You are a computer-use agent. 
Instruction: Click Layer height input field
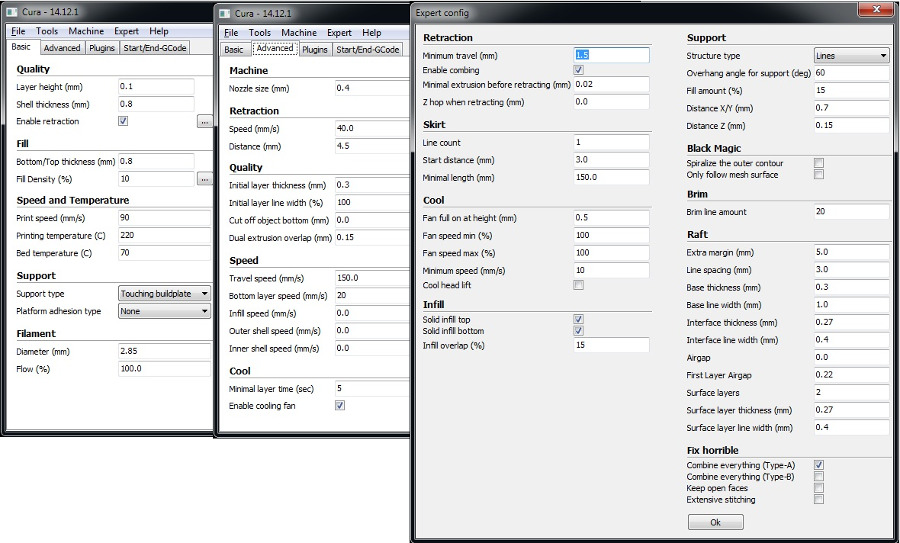[156, 87]
